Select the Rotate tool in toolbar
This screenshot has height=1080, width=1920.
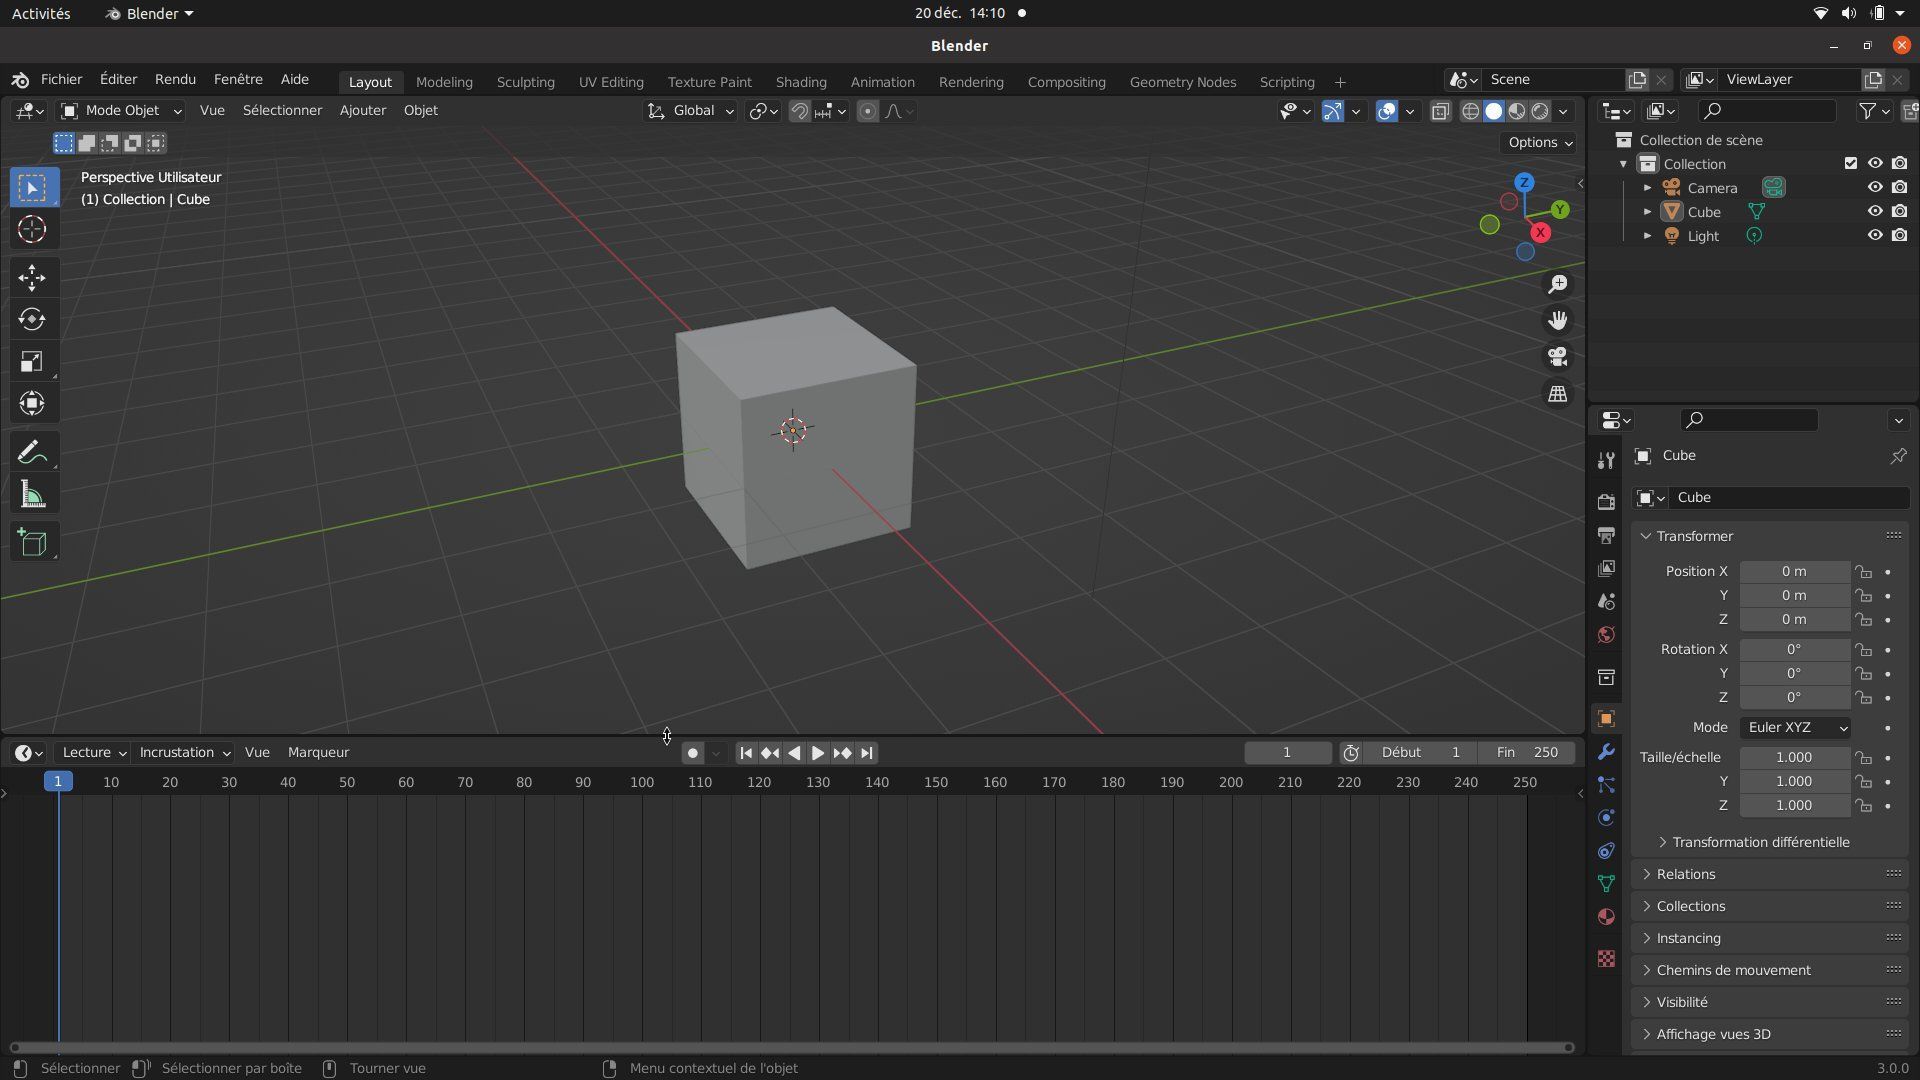click(32, 319)
